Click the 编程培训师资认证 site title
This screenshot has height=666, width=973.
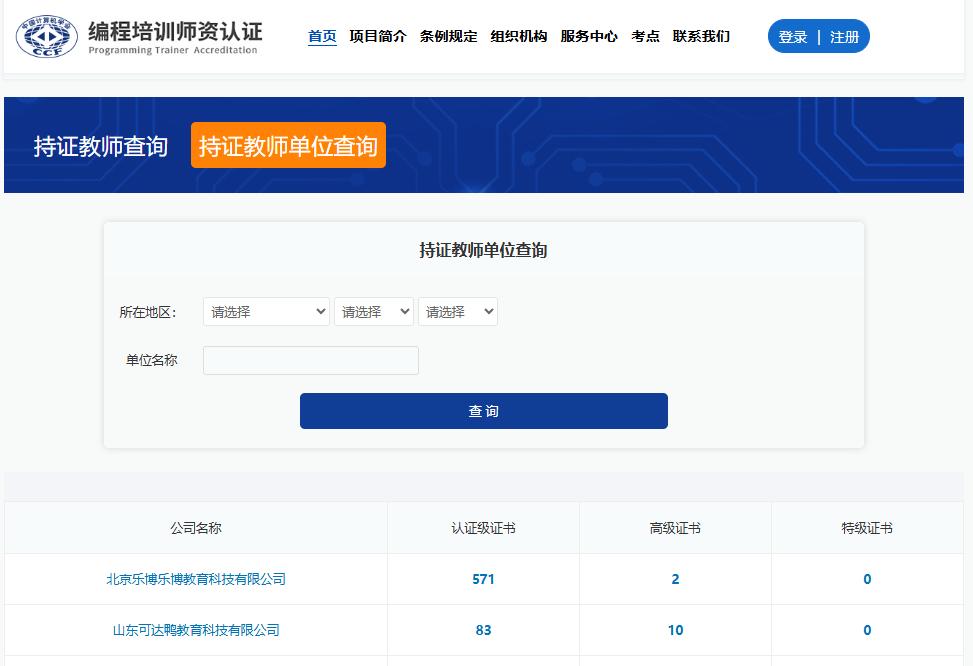pos(175,31)
